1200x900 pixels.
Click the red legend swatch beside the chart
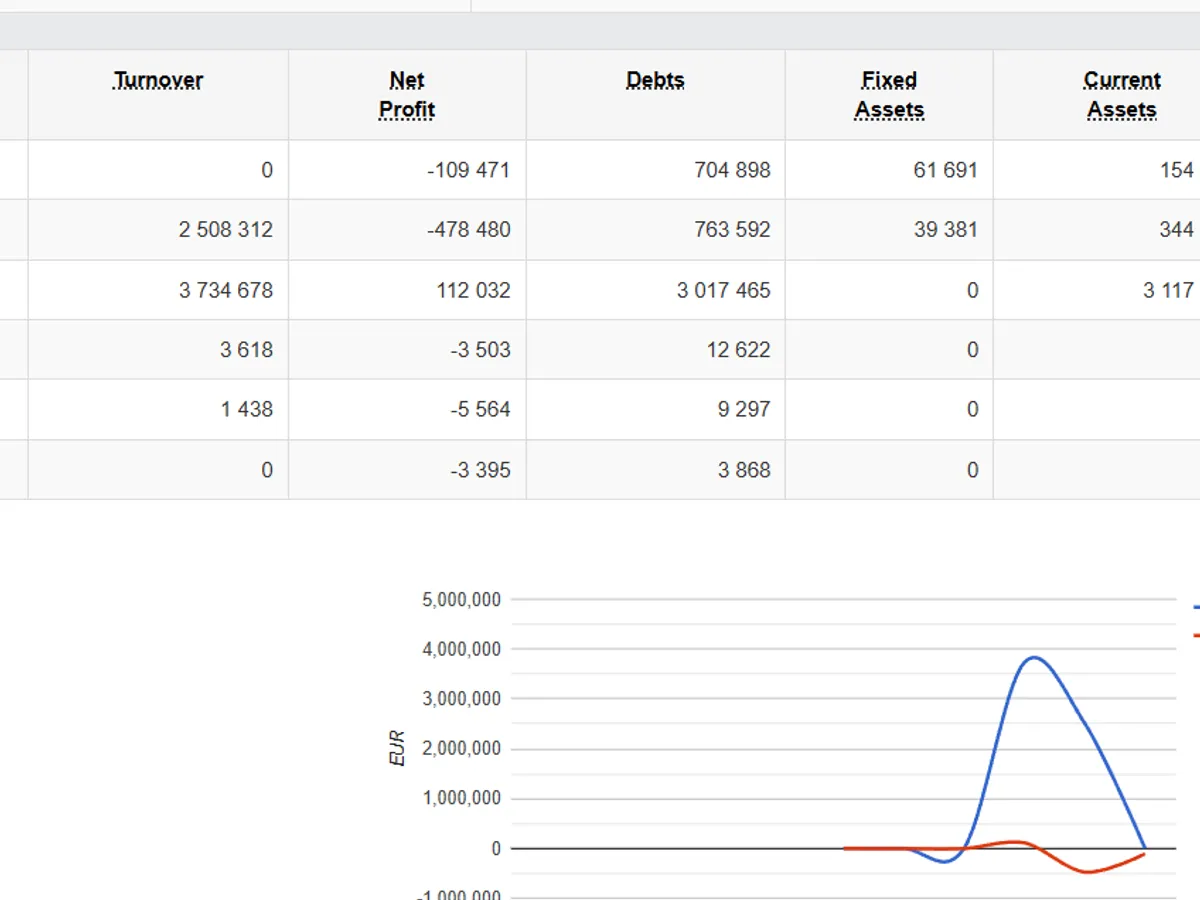(1195, 635)
